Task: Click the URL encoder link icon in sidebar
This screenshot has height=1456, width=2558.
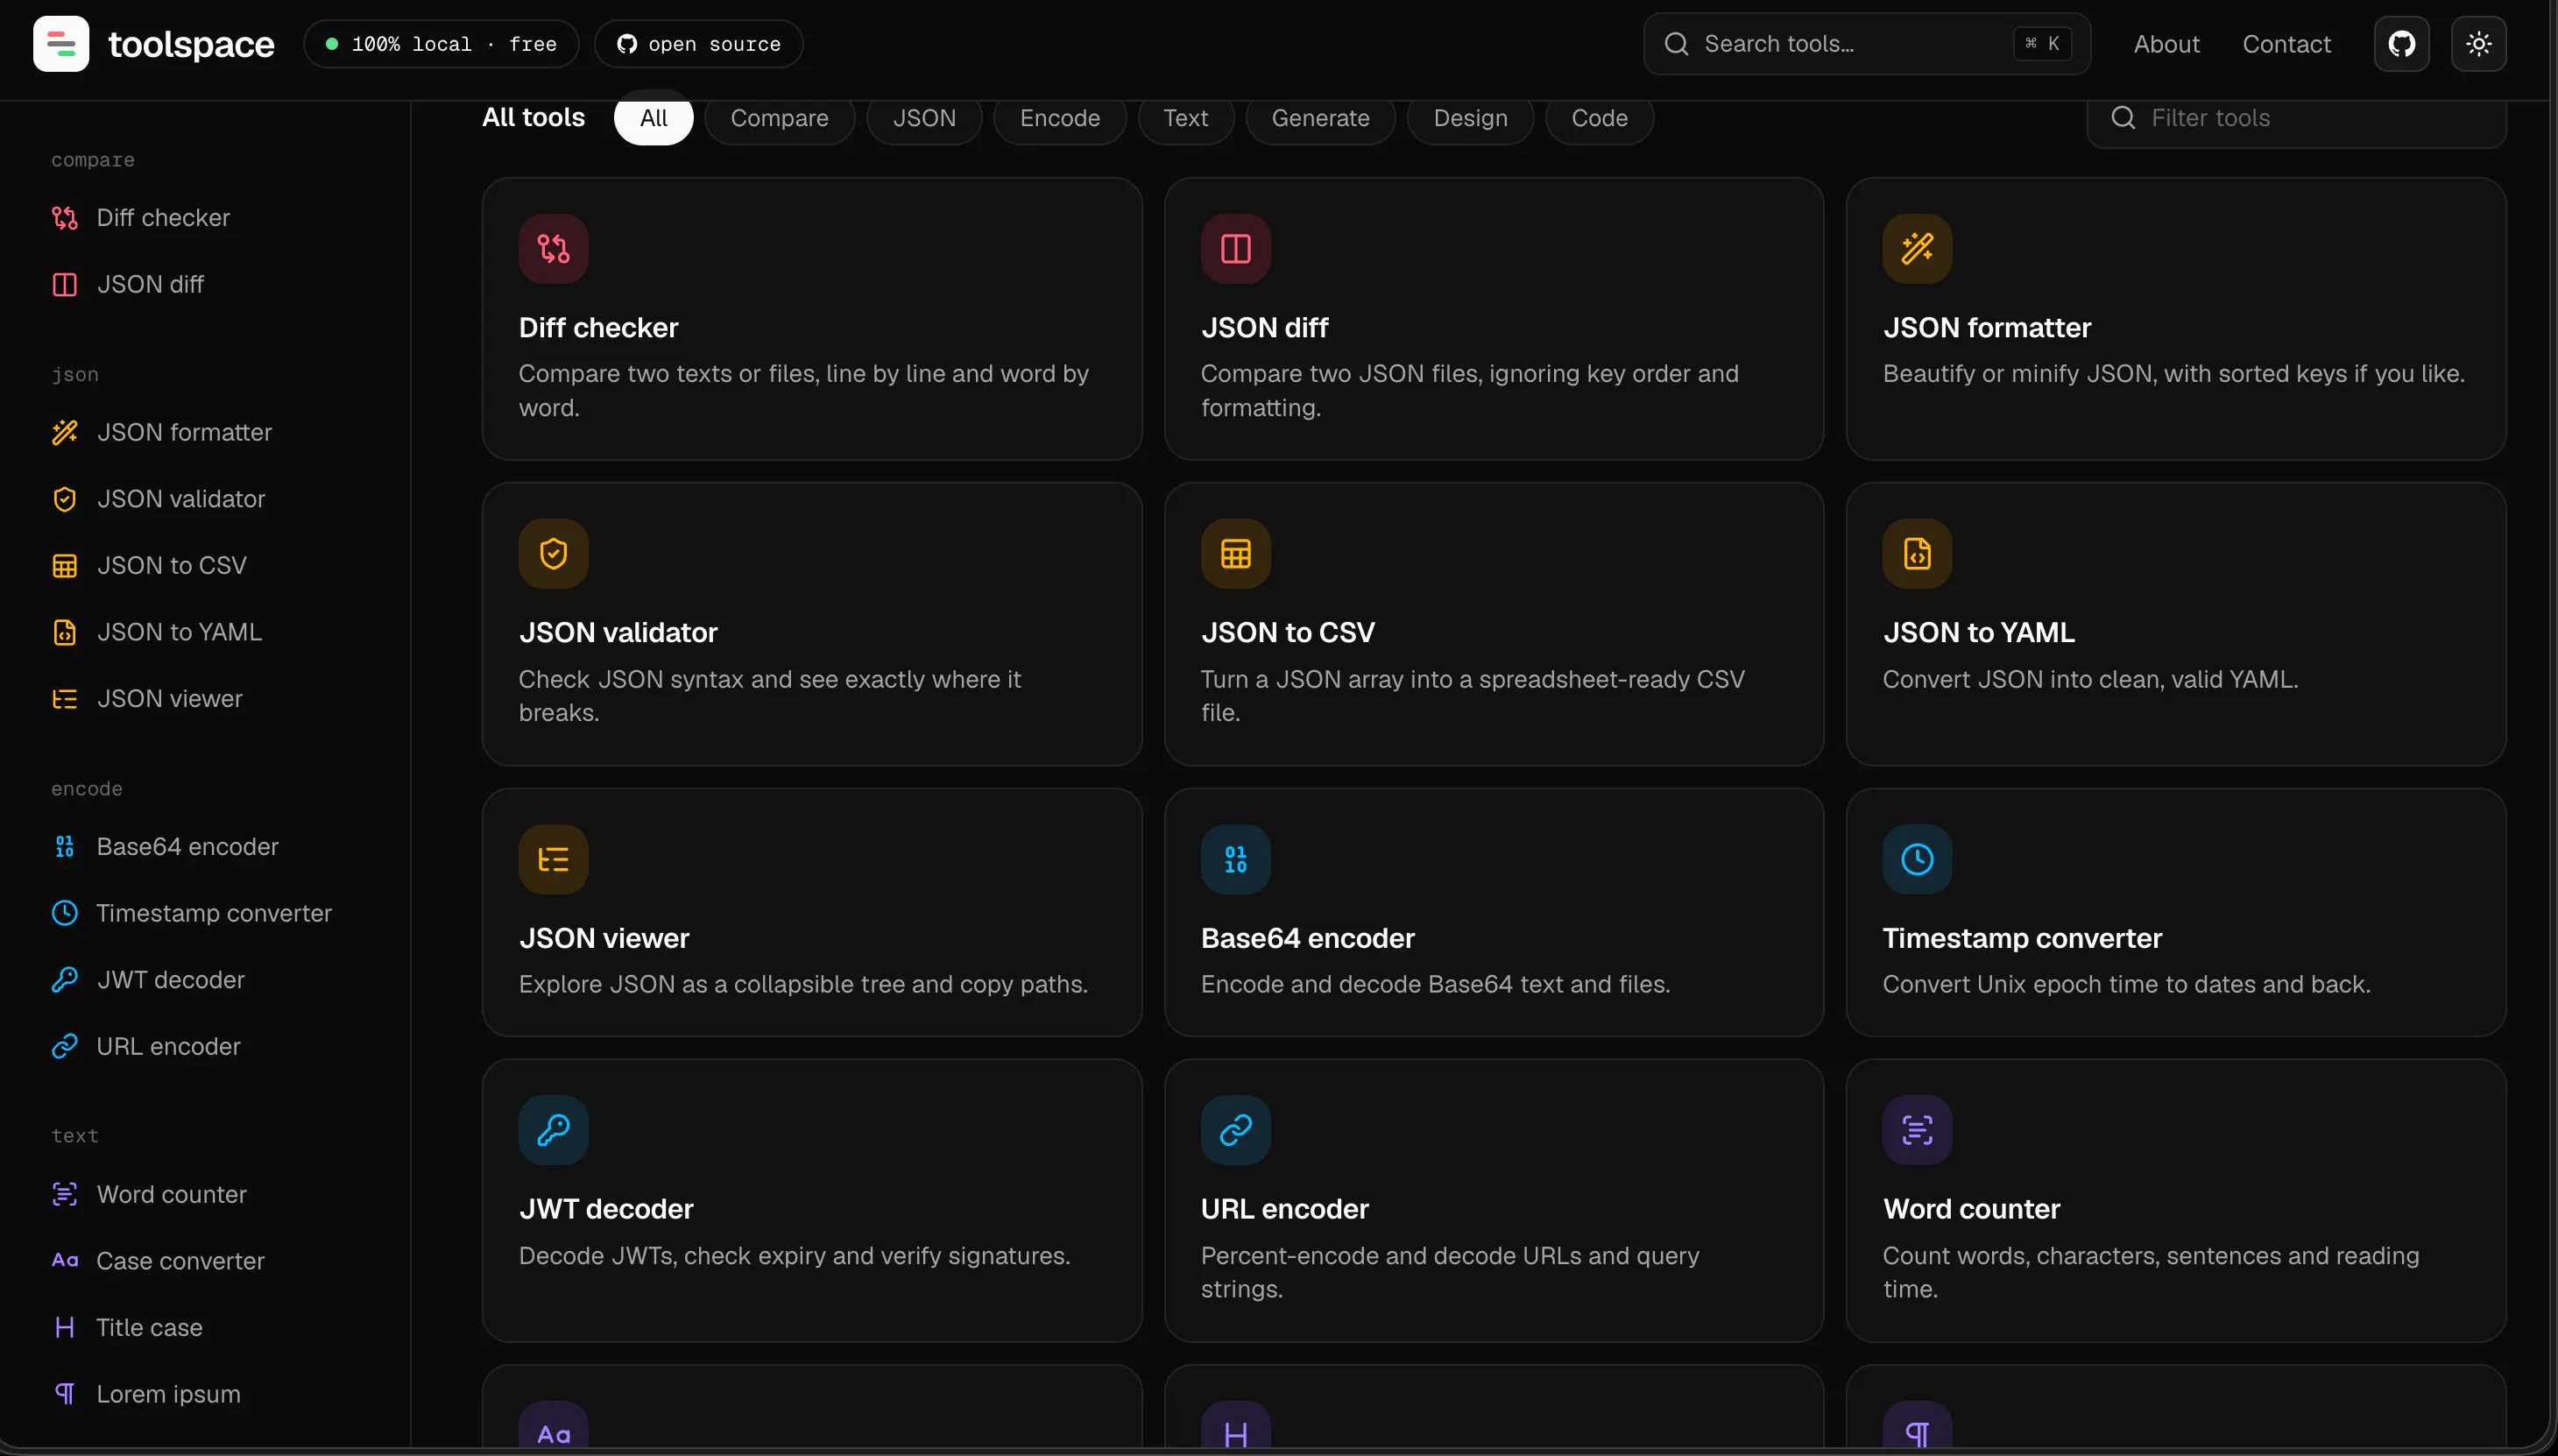Action: 65,1046
